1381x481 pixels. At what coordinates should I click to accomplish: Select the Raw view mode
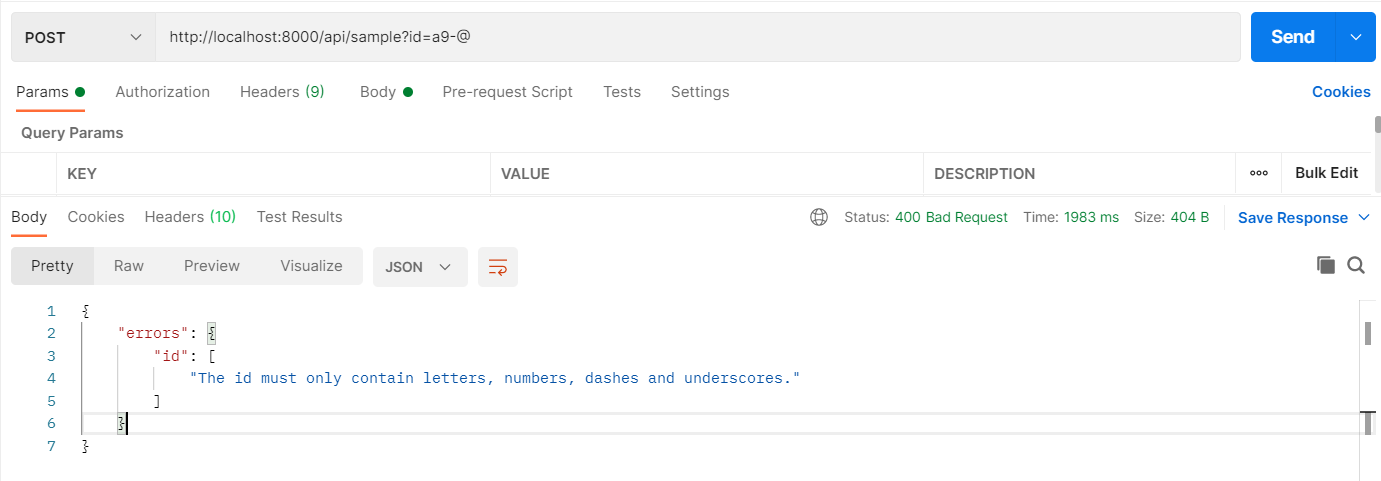click(x=129, y=266)
